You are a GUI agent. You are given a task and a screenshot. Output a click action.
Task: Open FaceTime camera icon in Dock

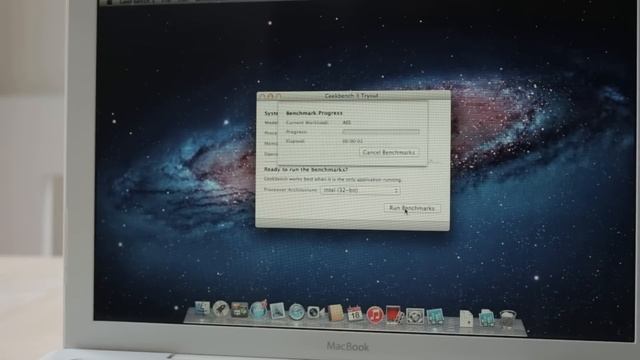[315, 312]
